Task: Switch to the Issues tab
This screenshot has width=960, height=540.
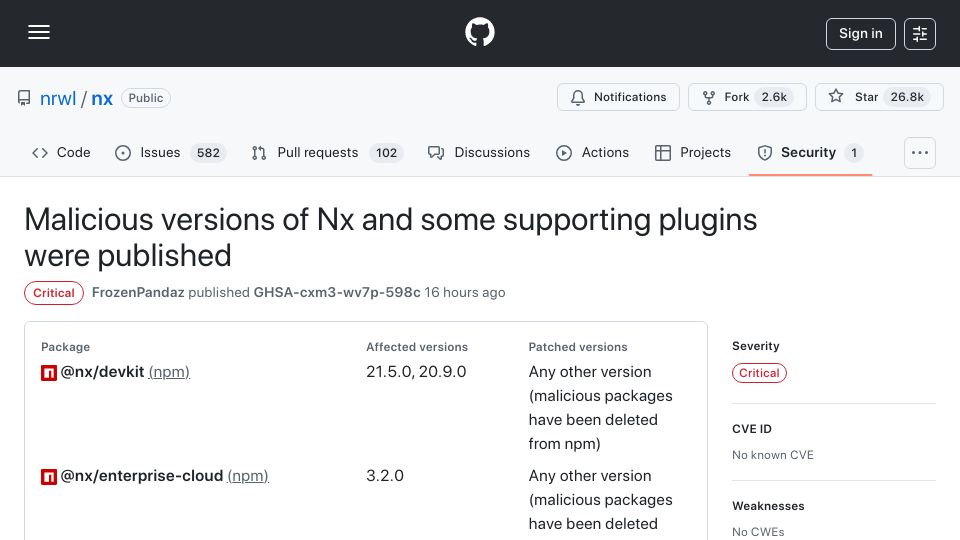Action: click(x=170, y=152)
